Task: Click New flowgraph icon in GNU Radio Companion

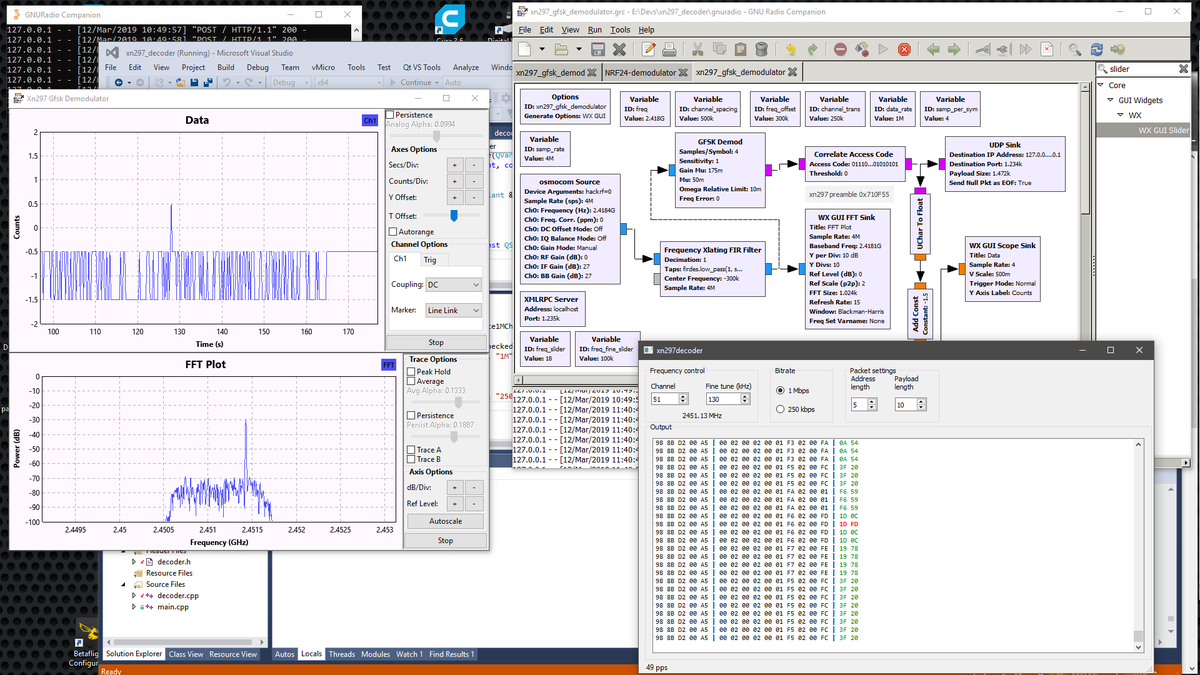Action: pos(525,49)
